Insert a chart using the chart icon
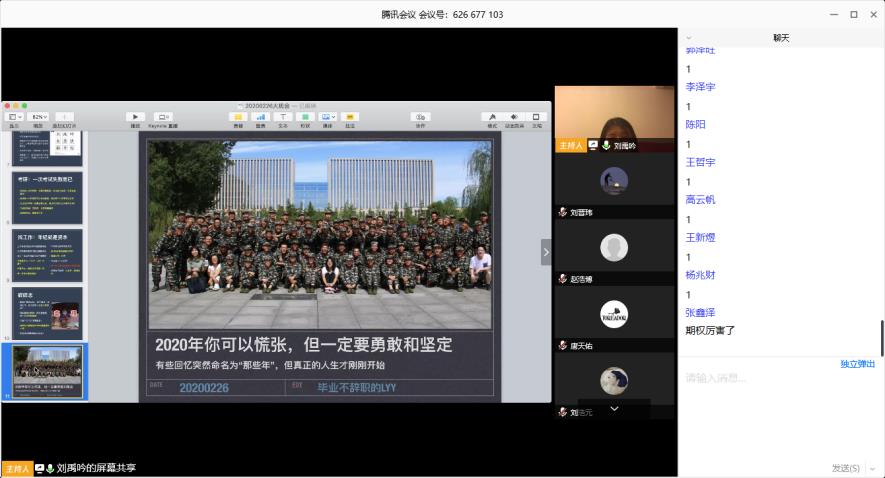This screenshot has width=885, height=478. click(261, 117)
